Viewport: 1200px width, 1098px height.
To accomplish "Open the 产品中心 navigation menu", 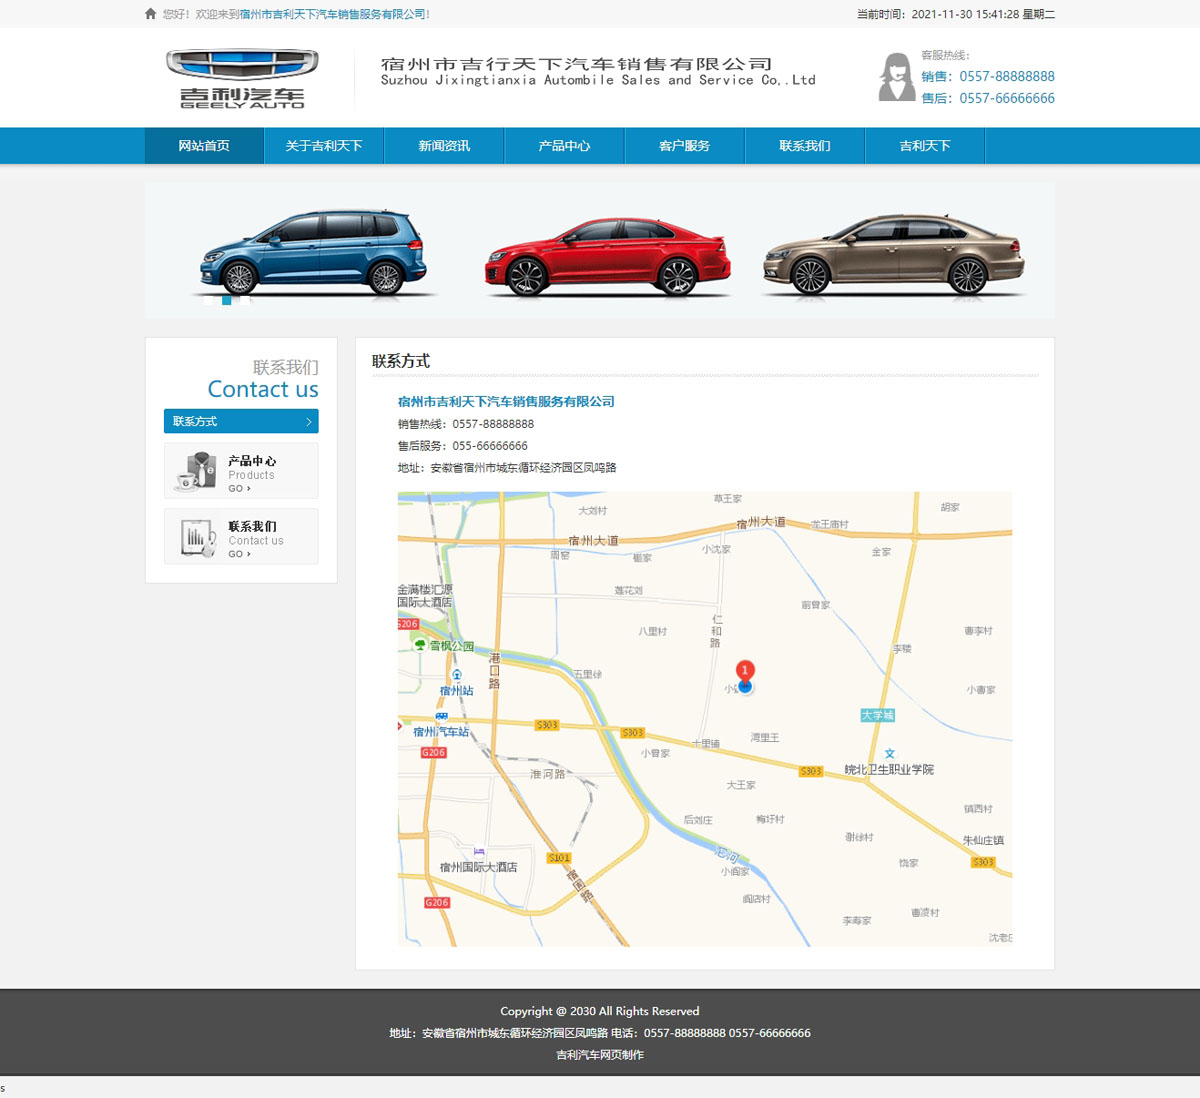I will (x=564, y=146).
